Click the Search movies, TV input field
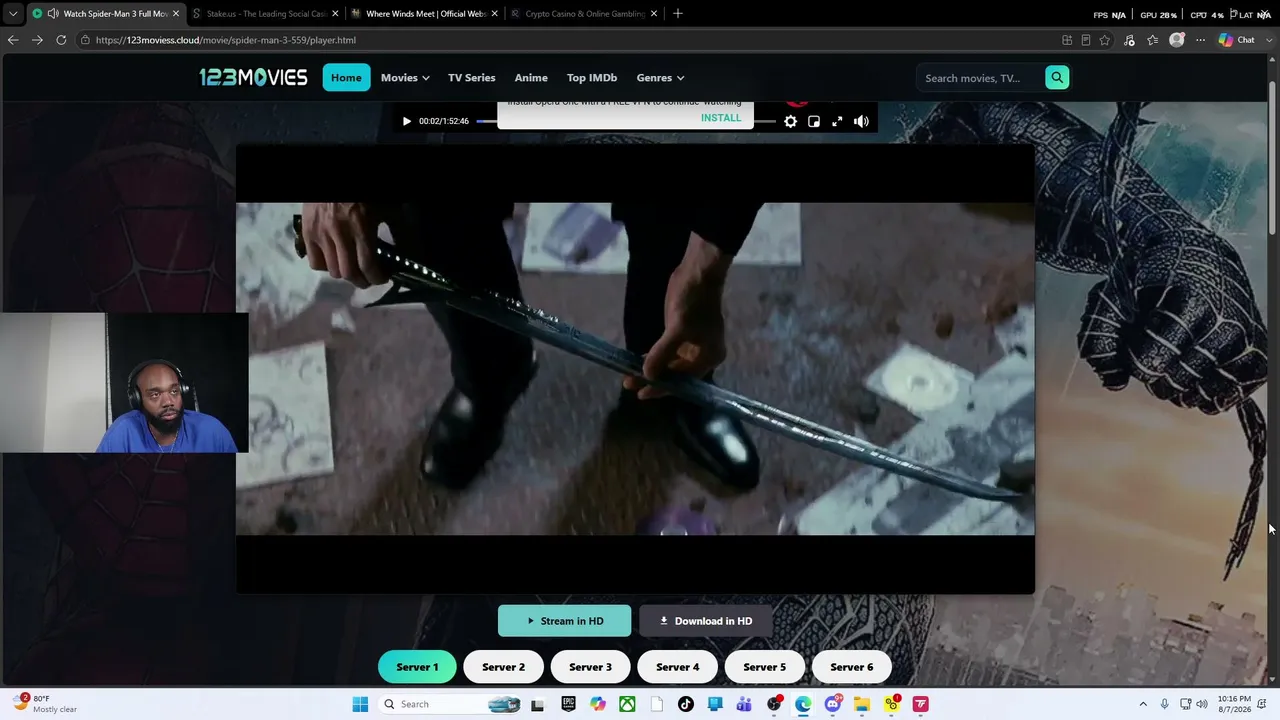Screen dimensions: 1280x720 click(980, 78)
